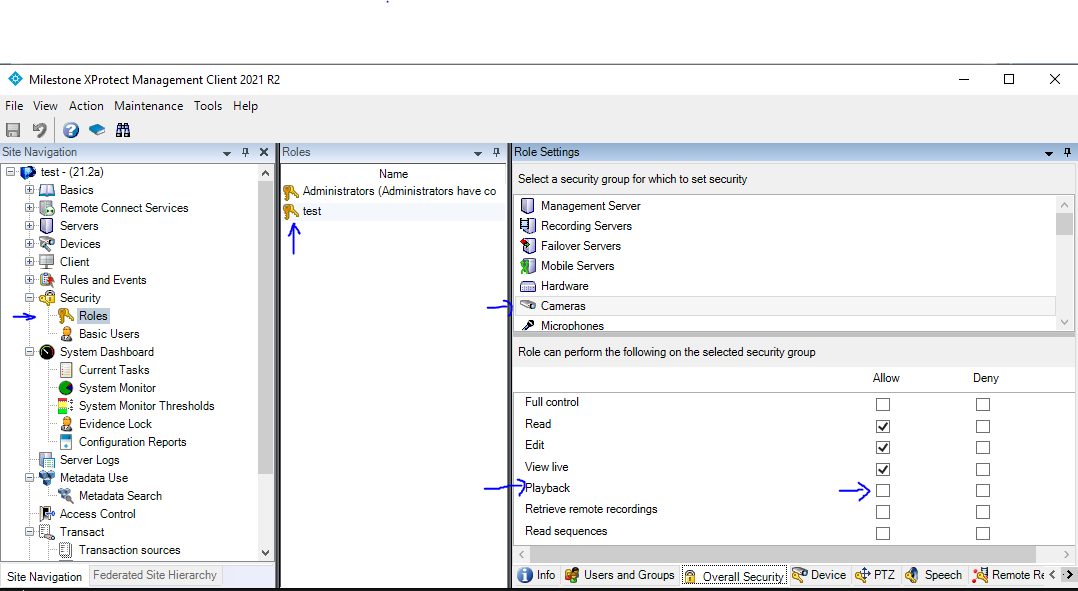Image resolution: width=1078 pixels, height=591 pixels.
Task: Select the Evidence Lock node icon
Action: coord(66,424)
